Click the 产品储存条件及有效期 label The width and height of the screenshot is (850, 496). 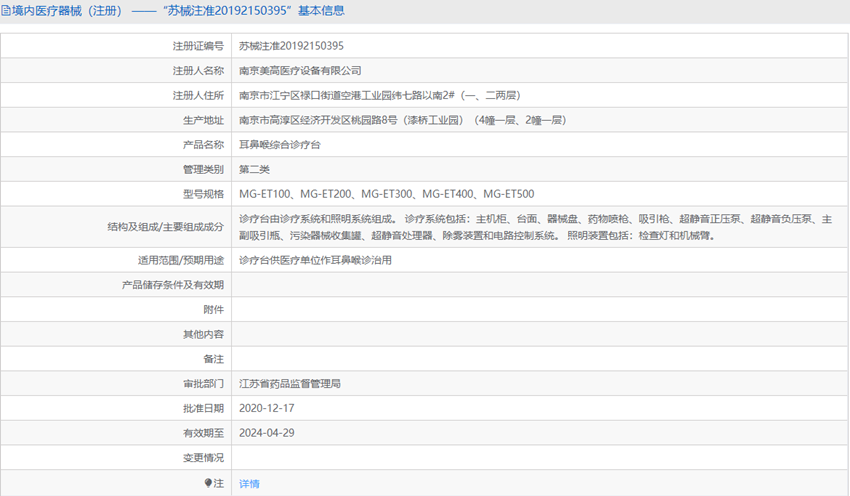172,285
